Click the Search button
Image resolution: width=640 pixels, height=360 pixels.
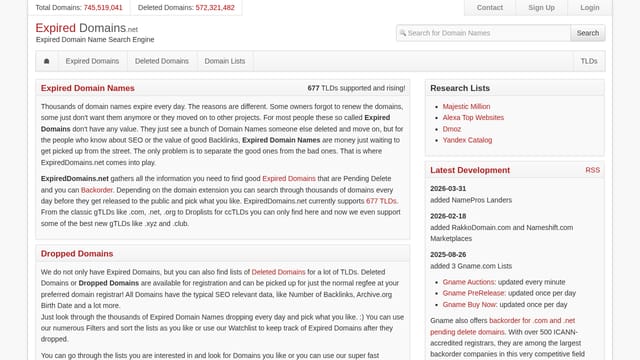click(588, 33)
